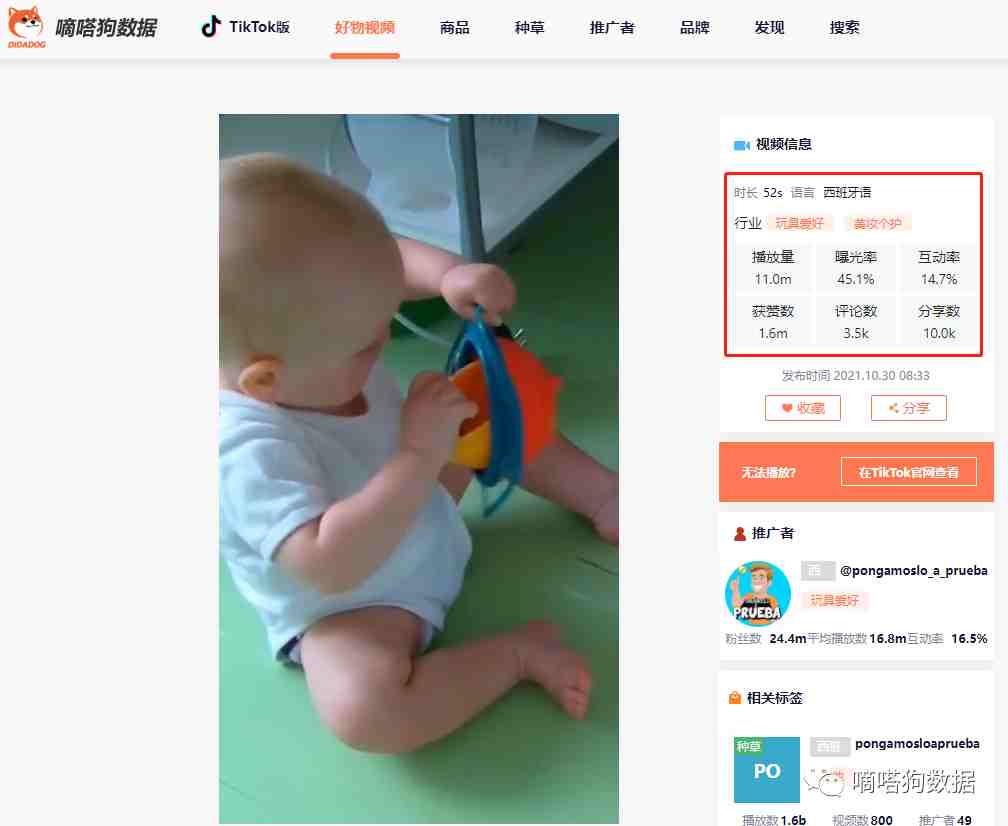Open the 推广者 navigation item
The width and height of the screenshot is (1008, 826).
(x=612, y=28)
